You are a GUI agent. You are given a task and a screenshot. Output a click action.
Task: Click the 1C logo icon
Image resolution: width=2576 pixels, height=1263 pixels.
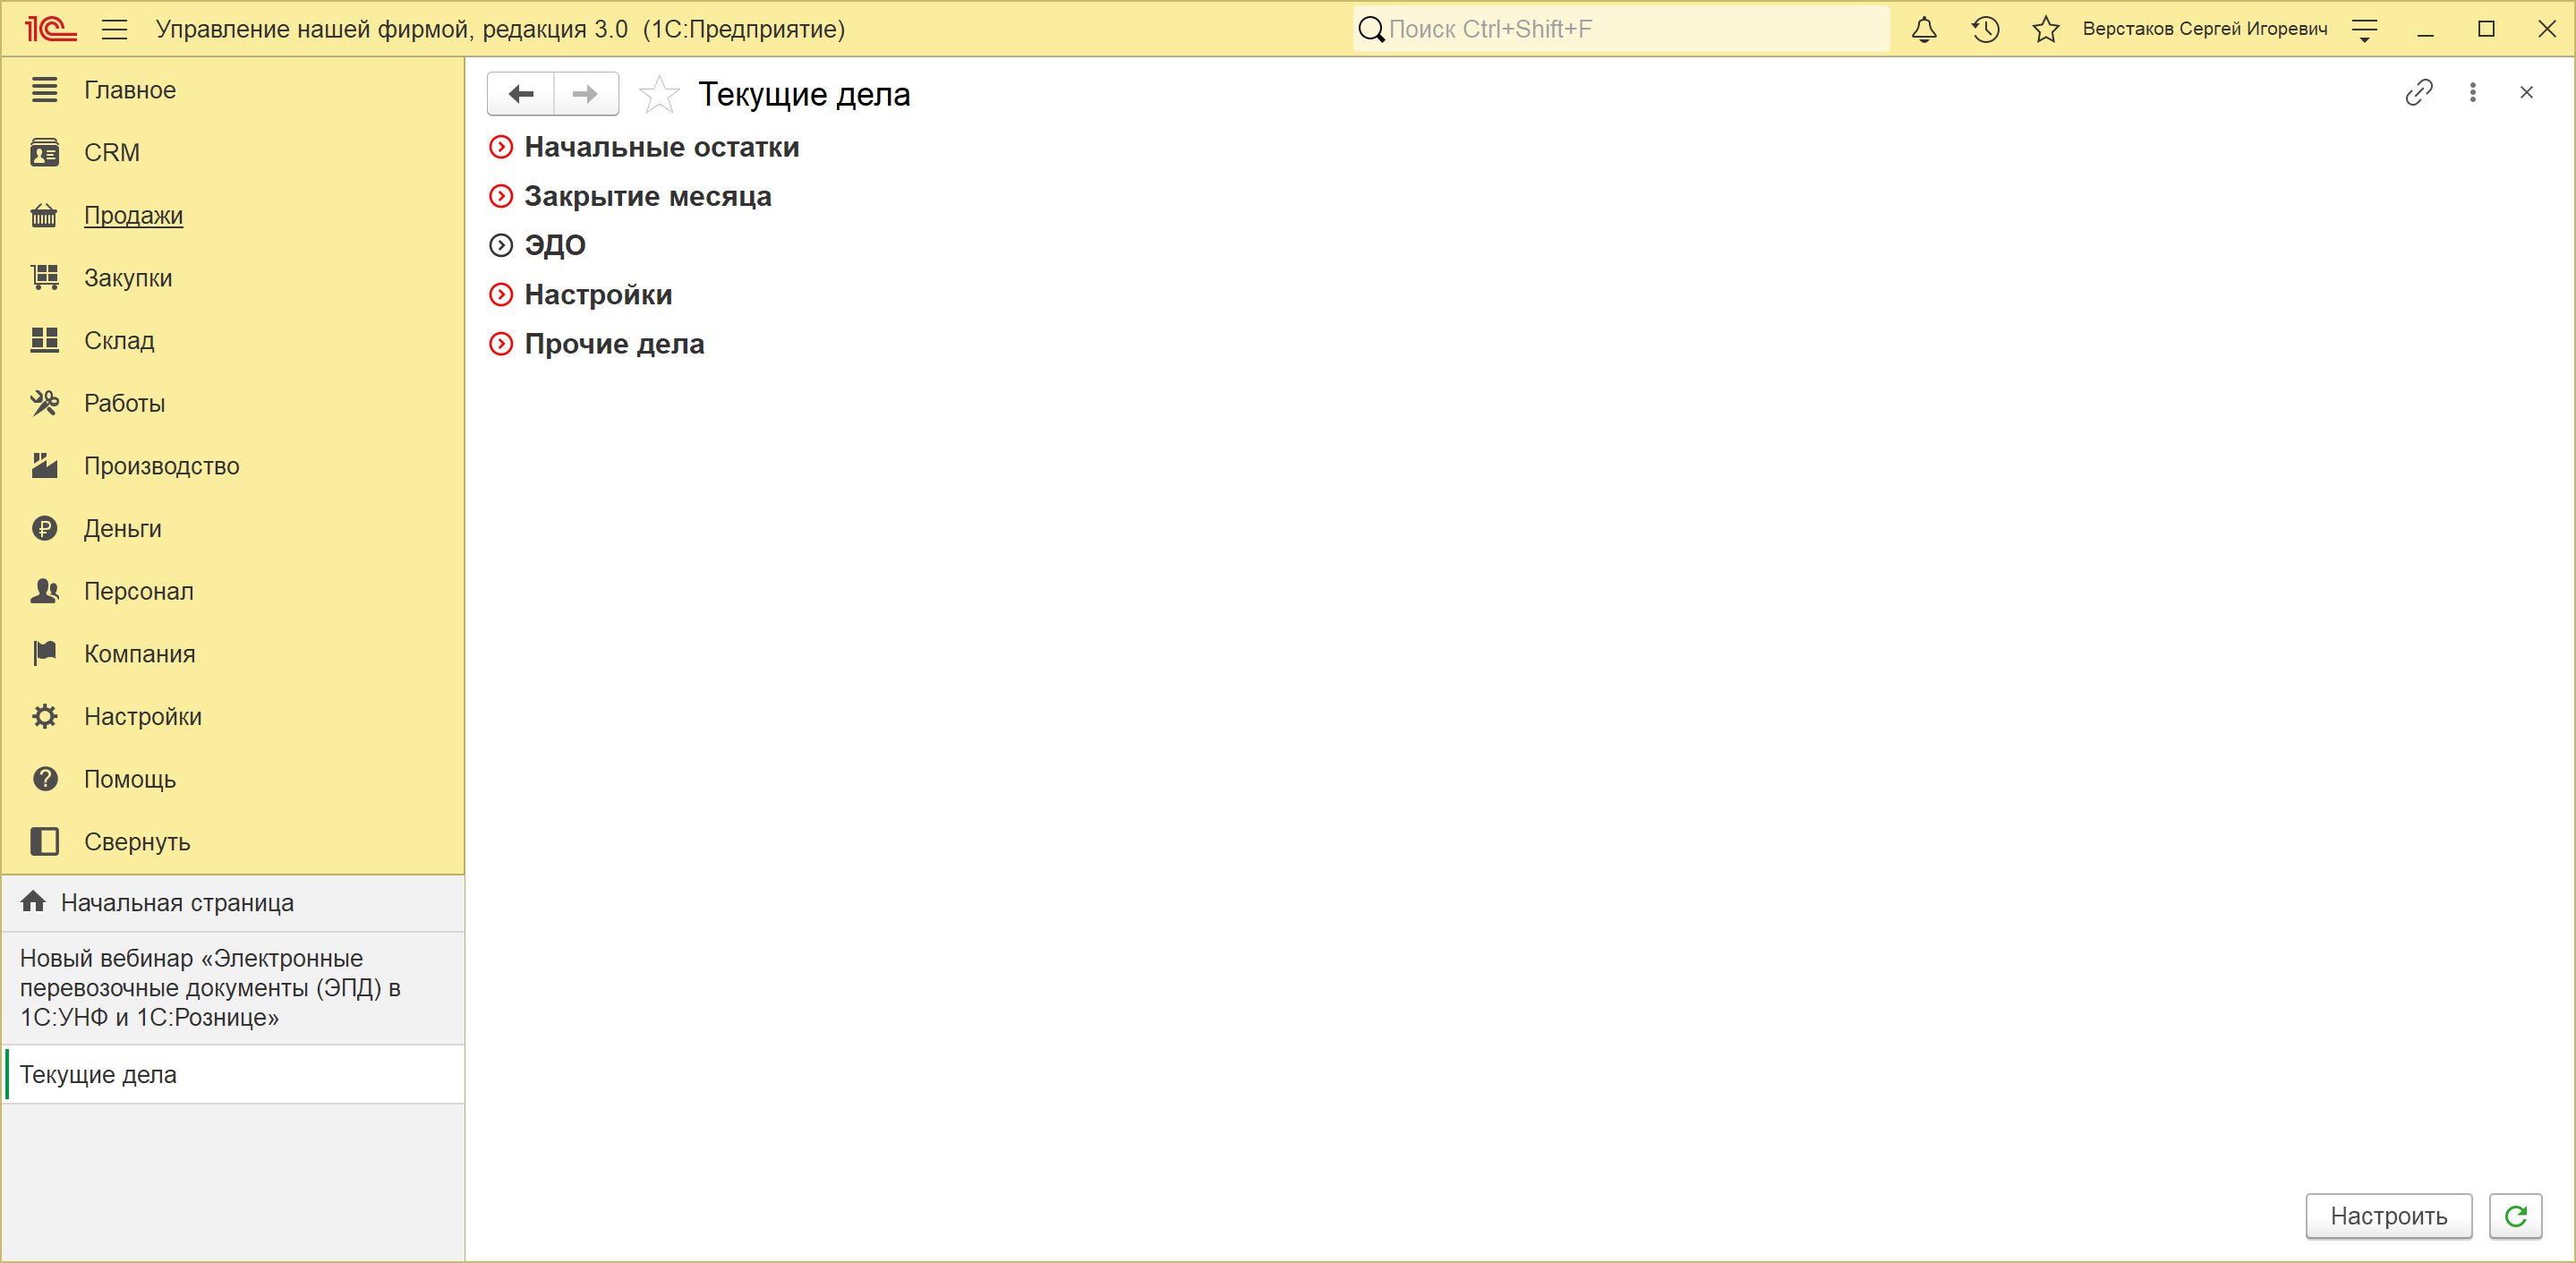51,29
